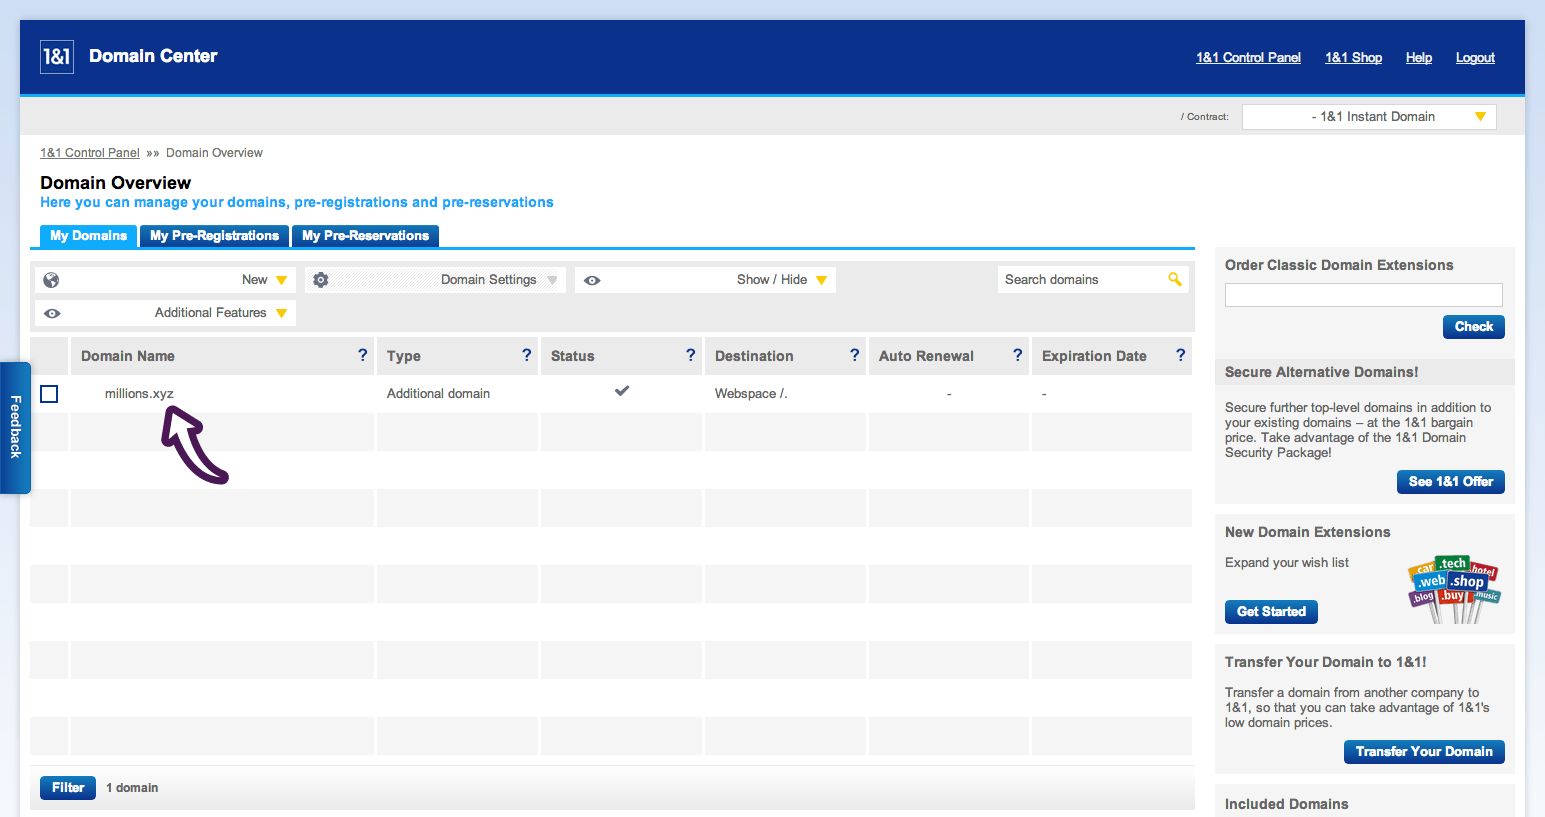The width and height of the screenshot is (1545, 817).
Task: Click the eye icon beside Additional Features
Action: click(x=52, y=313)
